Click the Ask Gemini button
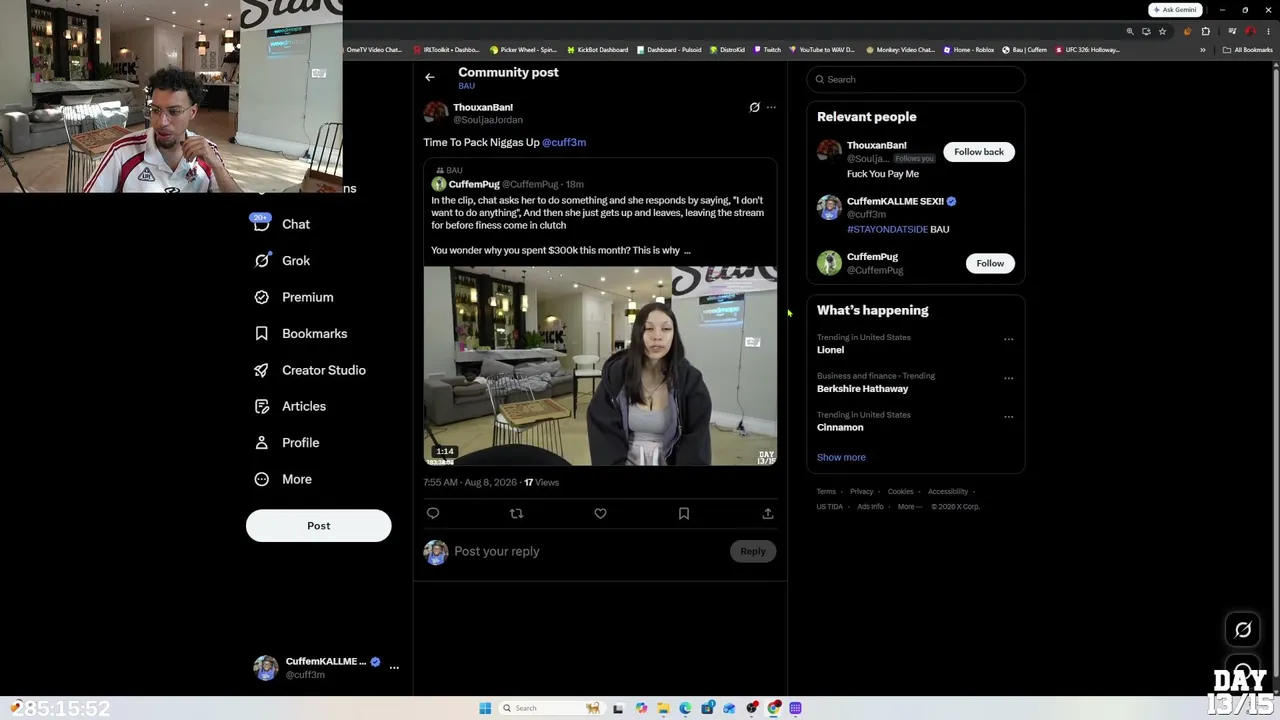Image resolution: width=1280 pixels, height=720 pixels. pos(1175,10)
